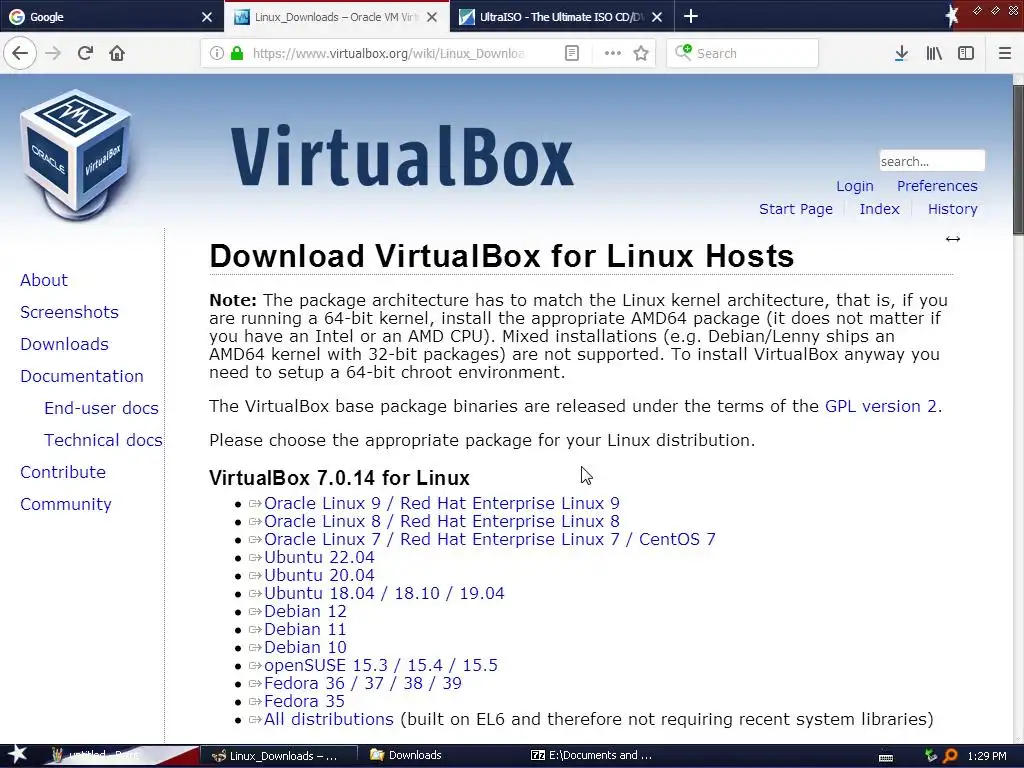
Task: Open Downloads in the sidebar
Action: point(64,344)
